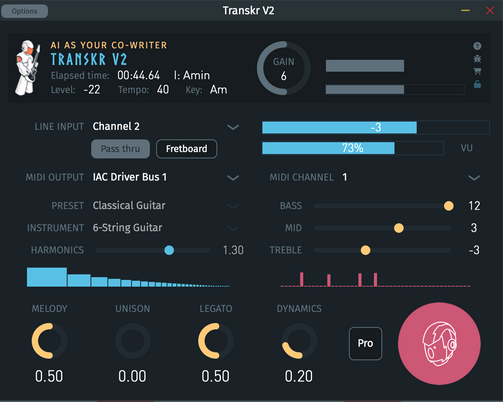Click the robot guitarist logo
This screenshot has width=503, height=402.
(x=27, y=68)
